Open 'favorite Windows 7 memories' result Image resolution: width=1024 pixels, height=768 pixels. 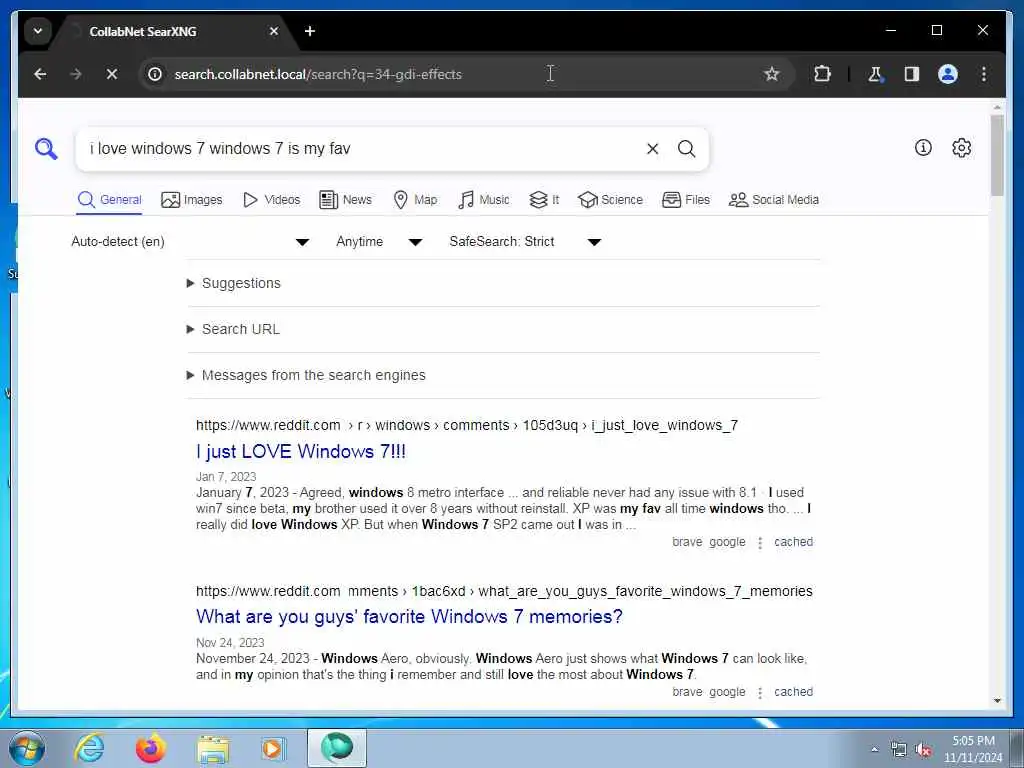(x=409, y=617)
